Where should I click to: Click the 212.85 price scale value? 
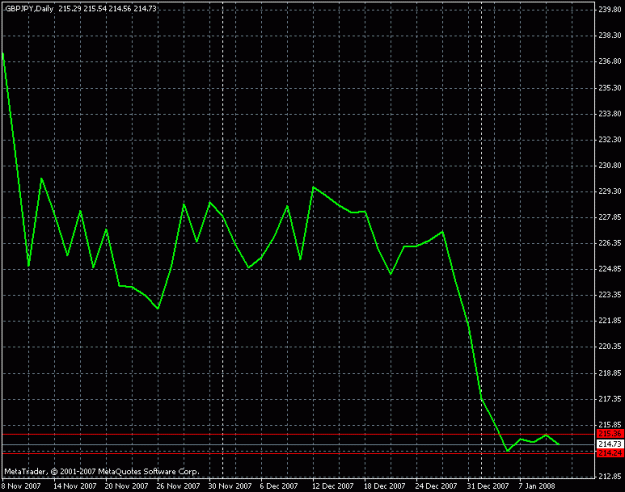coord(610,476)
